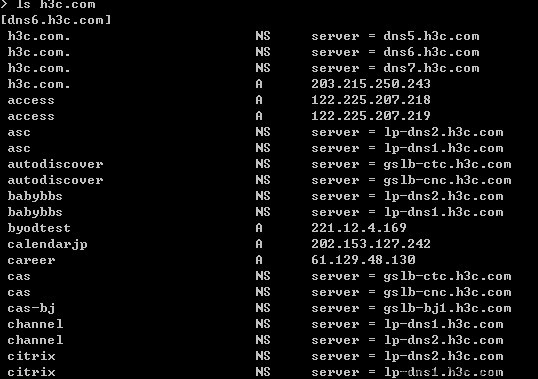
Task: Click IP address 61.129.48.130
Action: tap(363, 260)
